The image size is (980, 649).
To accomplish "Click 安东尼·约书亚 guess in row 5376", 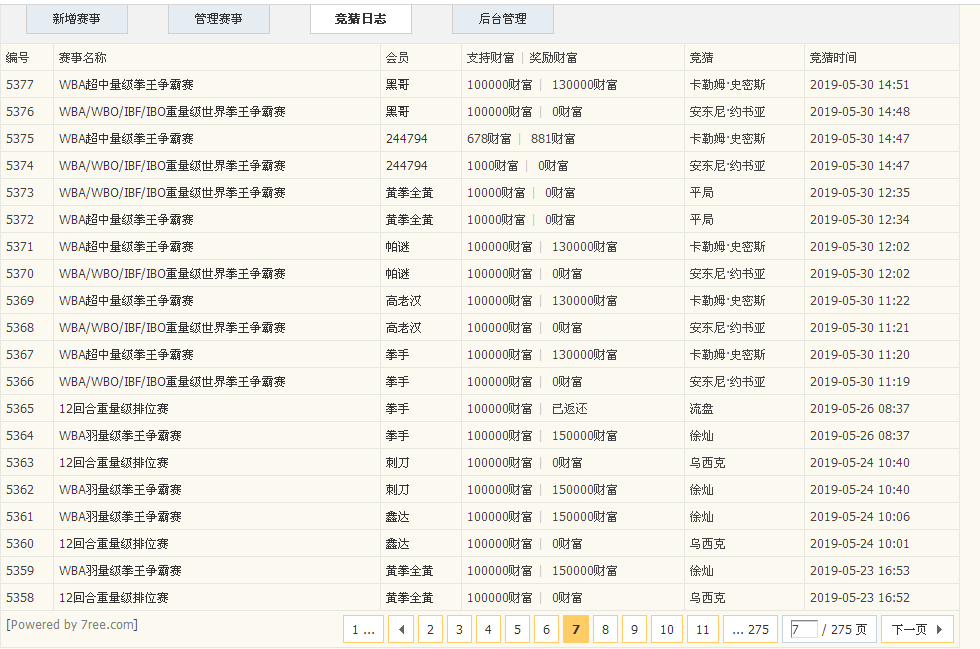I will pyautogui.click(x=728, y=111).
